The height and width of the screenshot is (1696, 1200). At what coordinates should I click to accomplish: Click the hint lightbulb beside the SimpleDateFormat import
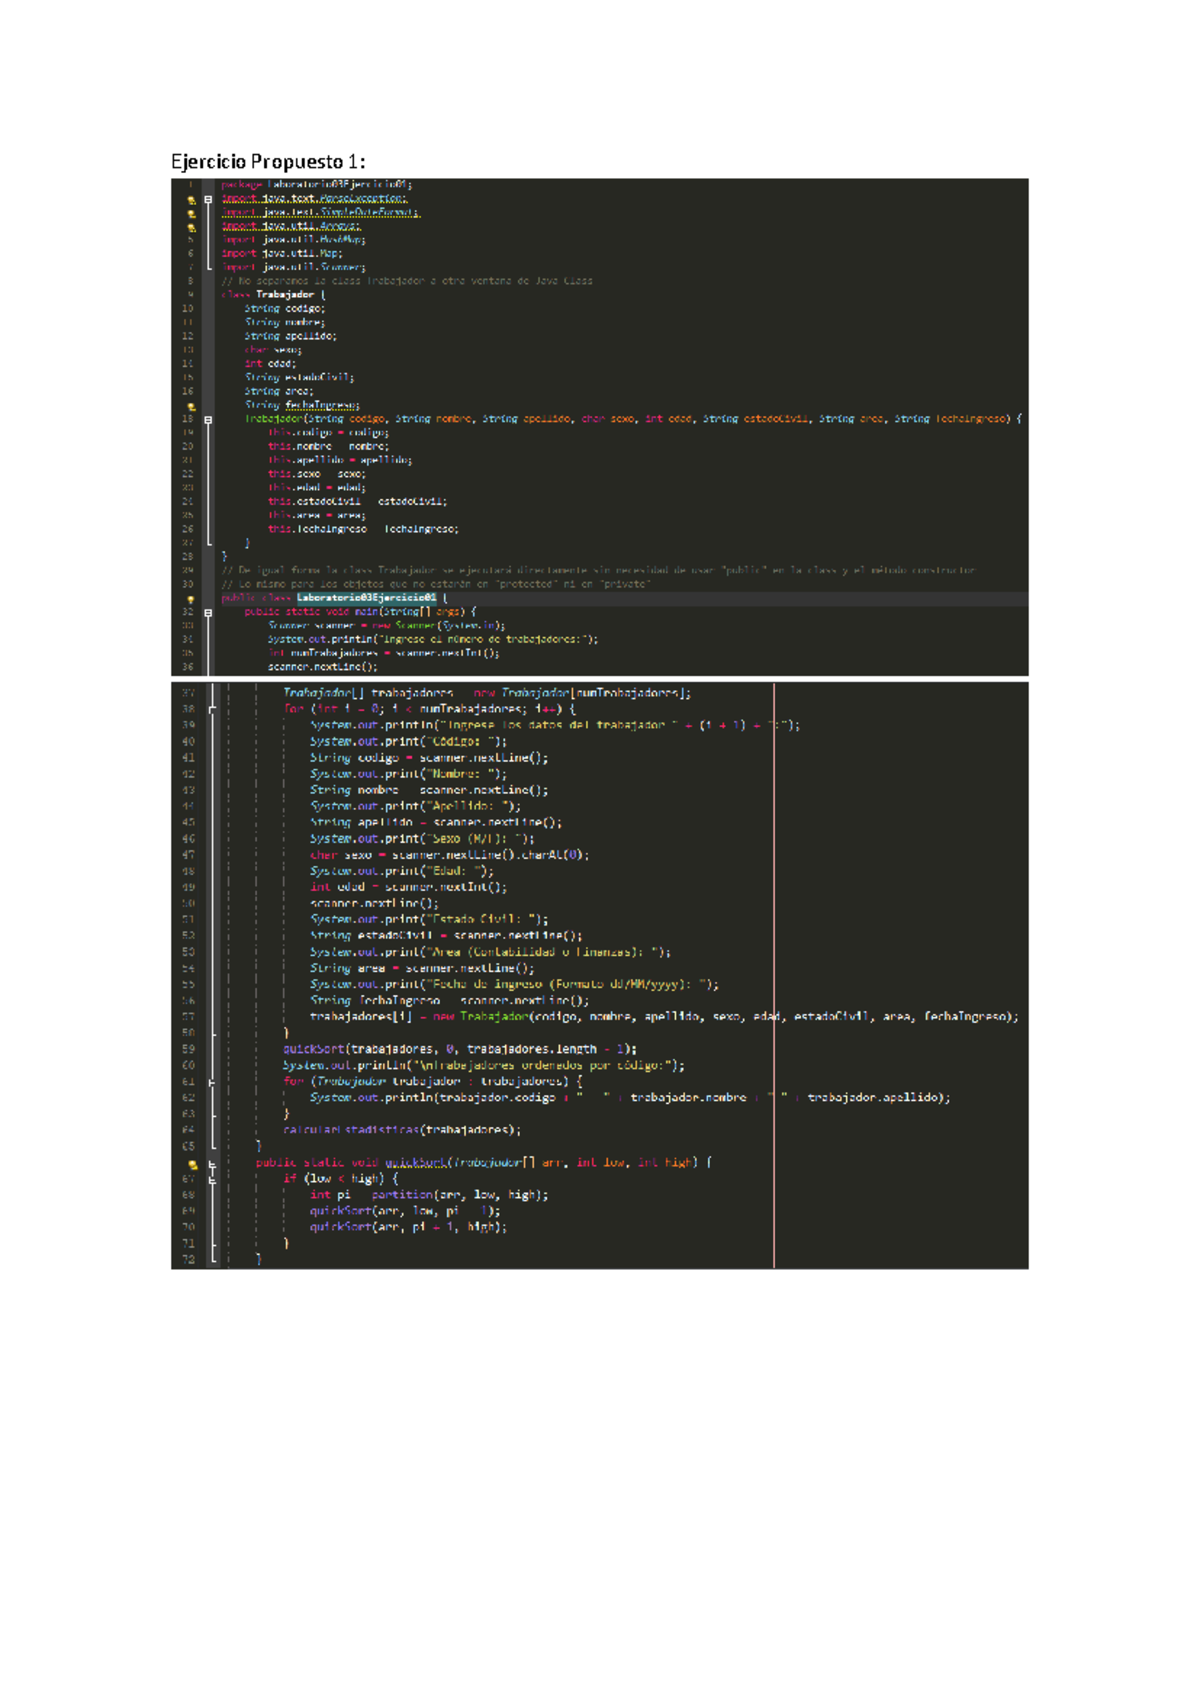click(x=190, y=213)
